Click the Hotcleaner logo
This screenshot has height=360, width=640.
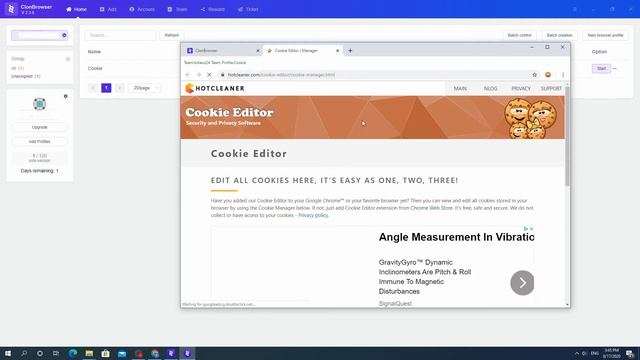(215, 88)
